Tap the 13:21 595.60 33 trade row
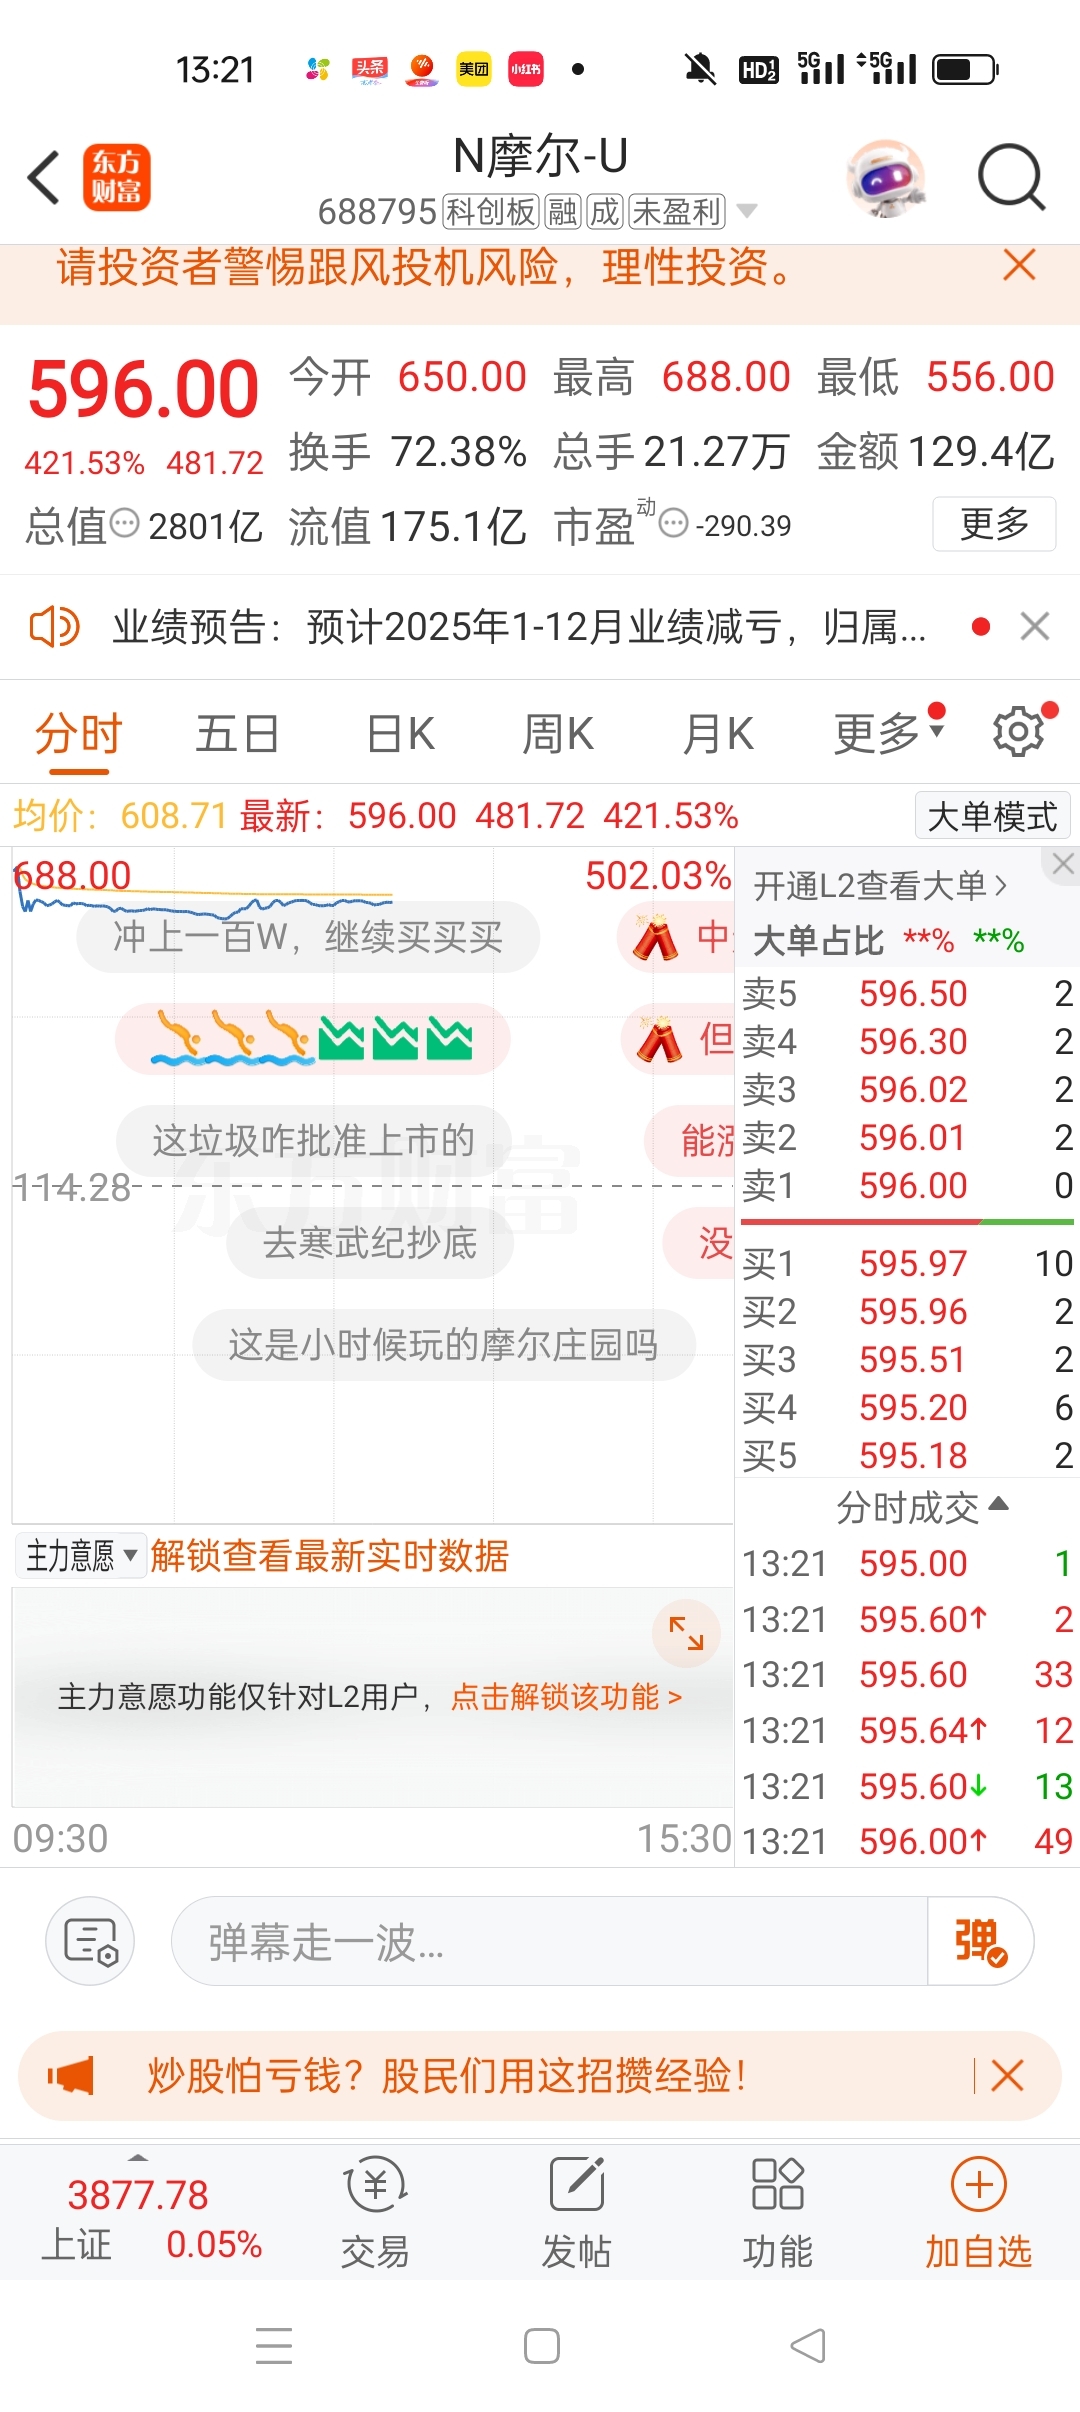1080x2412 pixels. tap(907, 1674)
